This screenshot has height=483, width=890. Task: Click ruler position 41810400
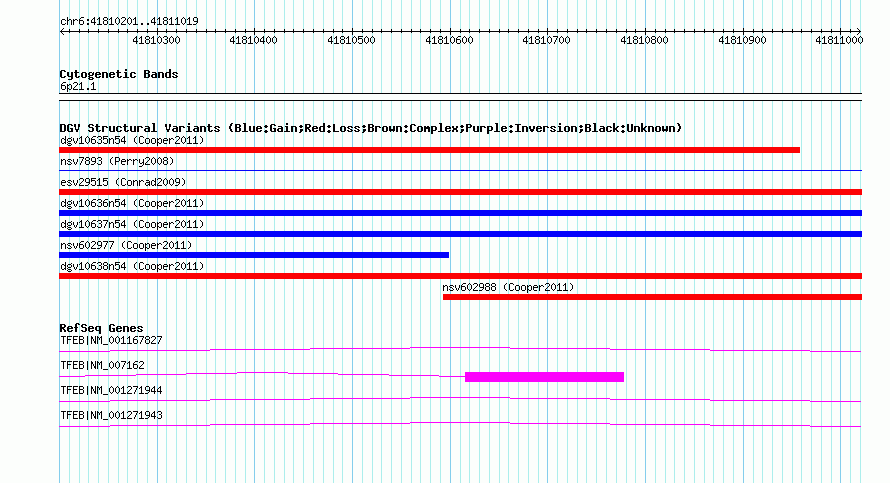[x=253, y=40]
